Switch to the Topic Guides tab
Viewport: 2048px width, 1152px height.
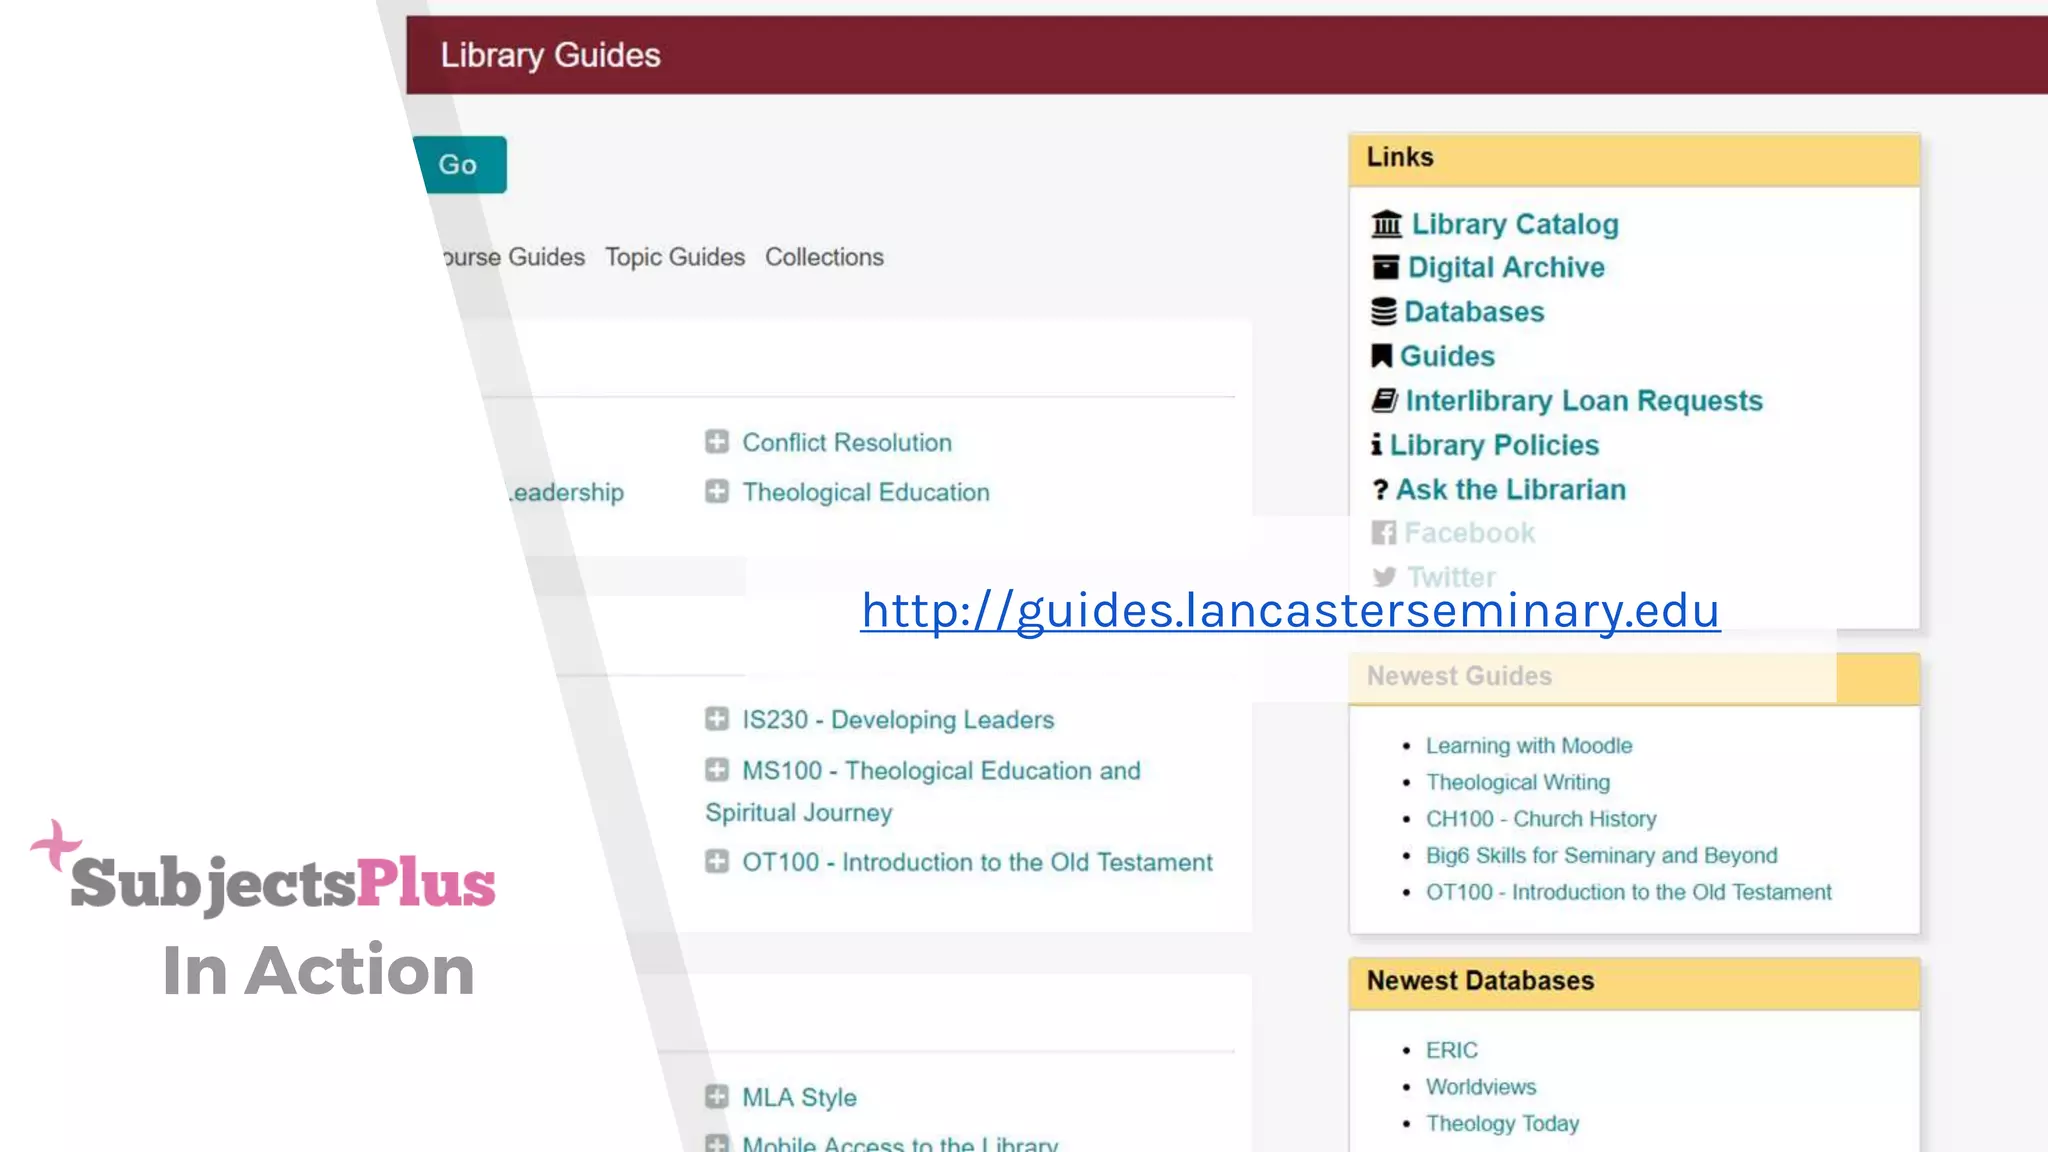coord(674,257)
